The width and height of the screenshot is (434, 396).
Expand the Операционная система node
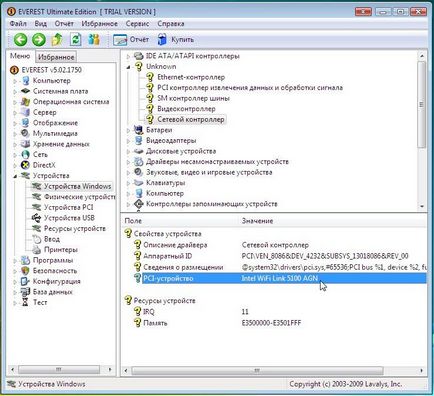pyautogui.click(x=15, y=102)
